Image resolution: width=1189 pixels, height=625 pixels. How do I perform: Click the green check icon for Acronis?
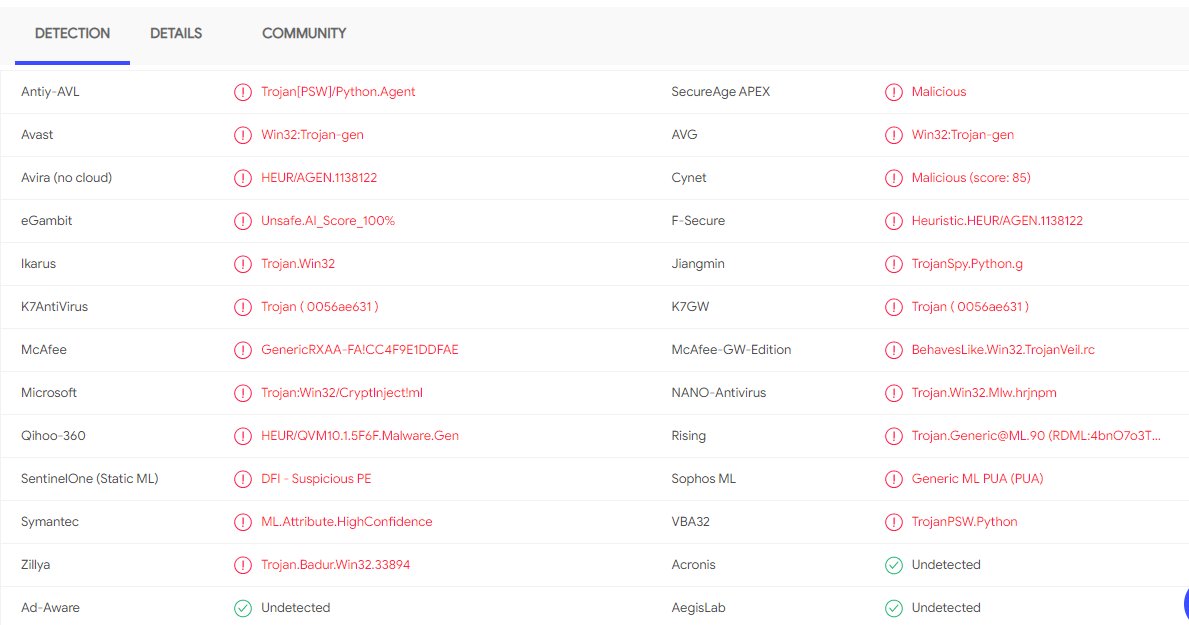tap(894, 565)
